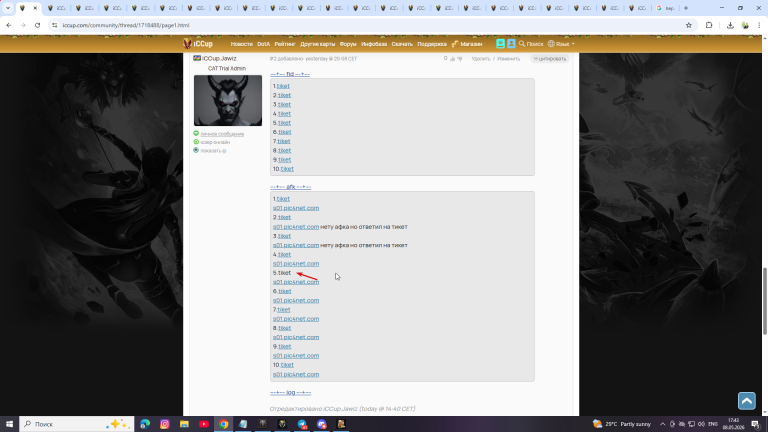
Task: Open YouTube from the taskbar
Action: point(204,424)
